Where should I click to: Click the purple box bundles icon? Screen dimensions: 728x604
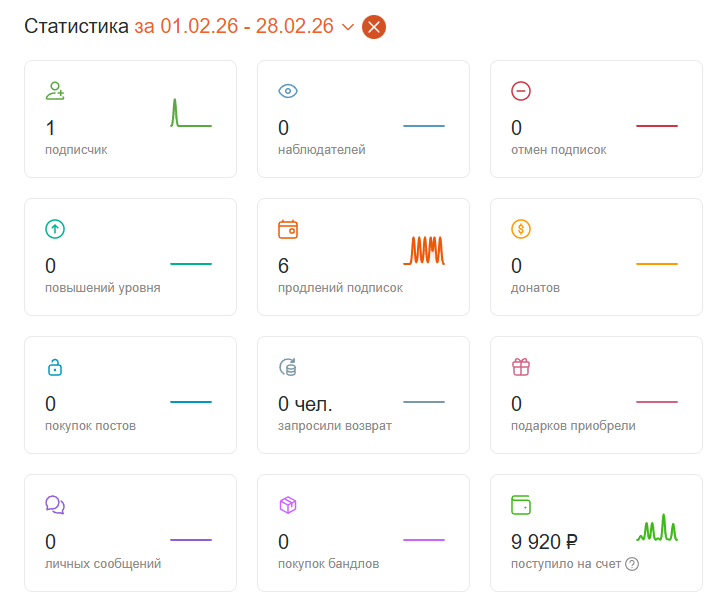click(x=288, y=505)
